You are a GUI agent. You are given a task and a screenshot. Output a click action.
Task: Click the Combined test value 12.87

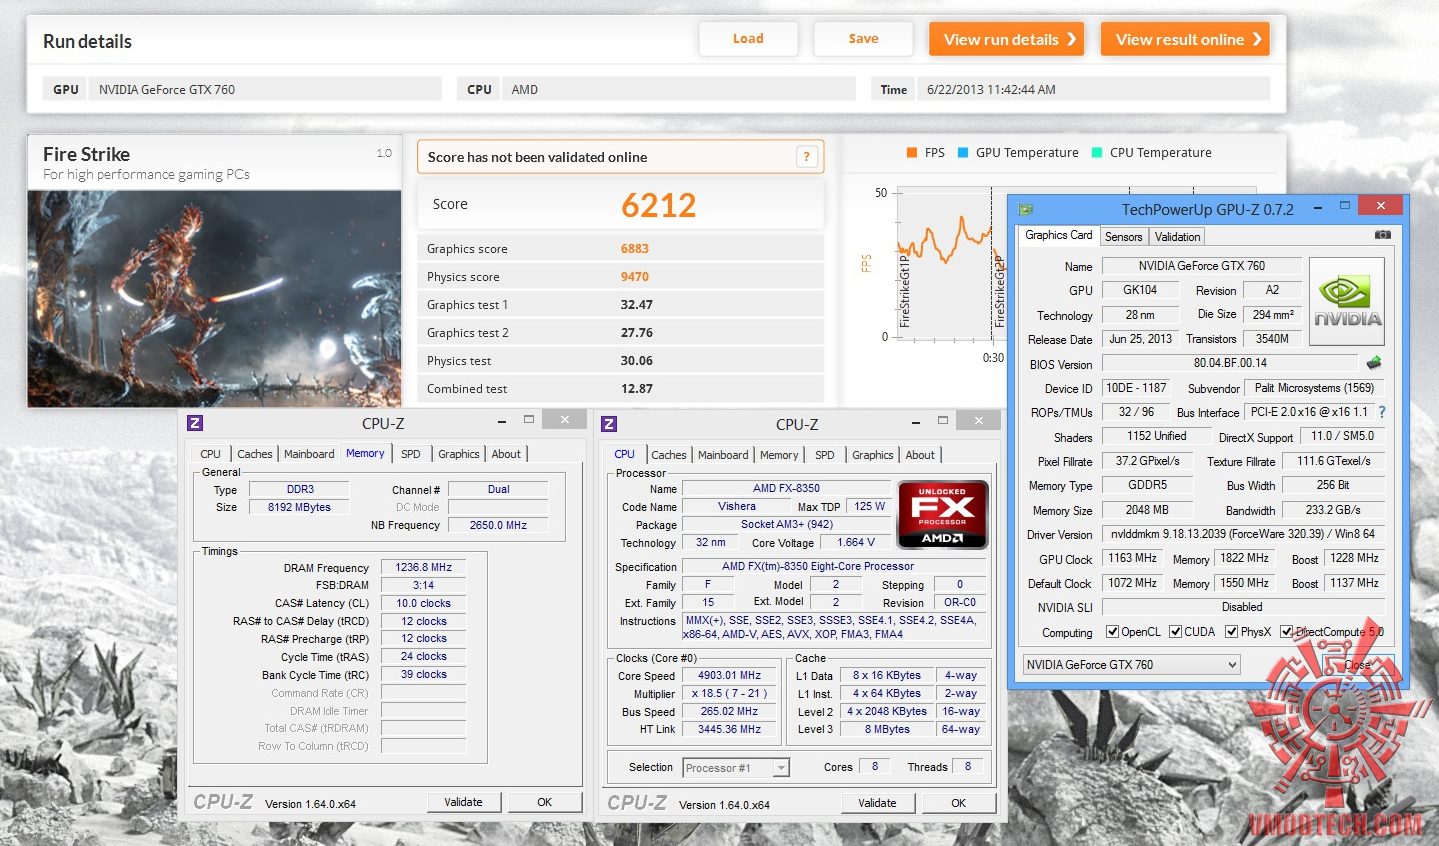coord(637,389)
